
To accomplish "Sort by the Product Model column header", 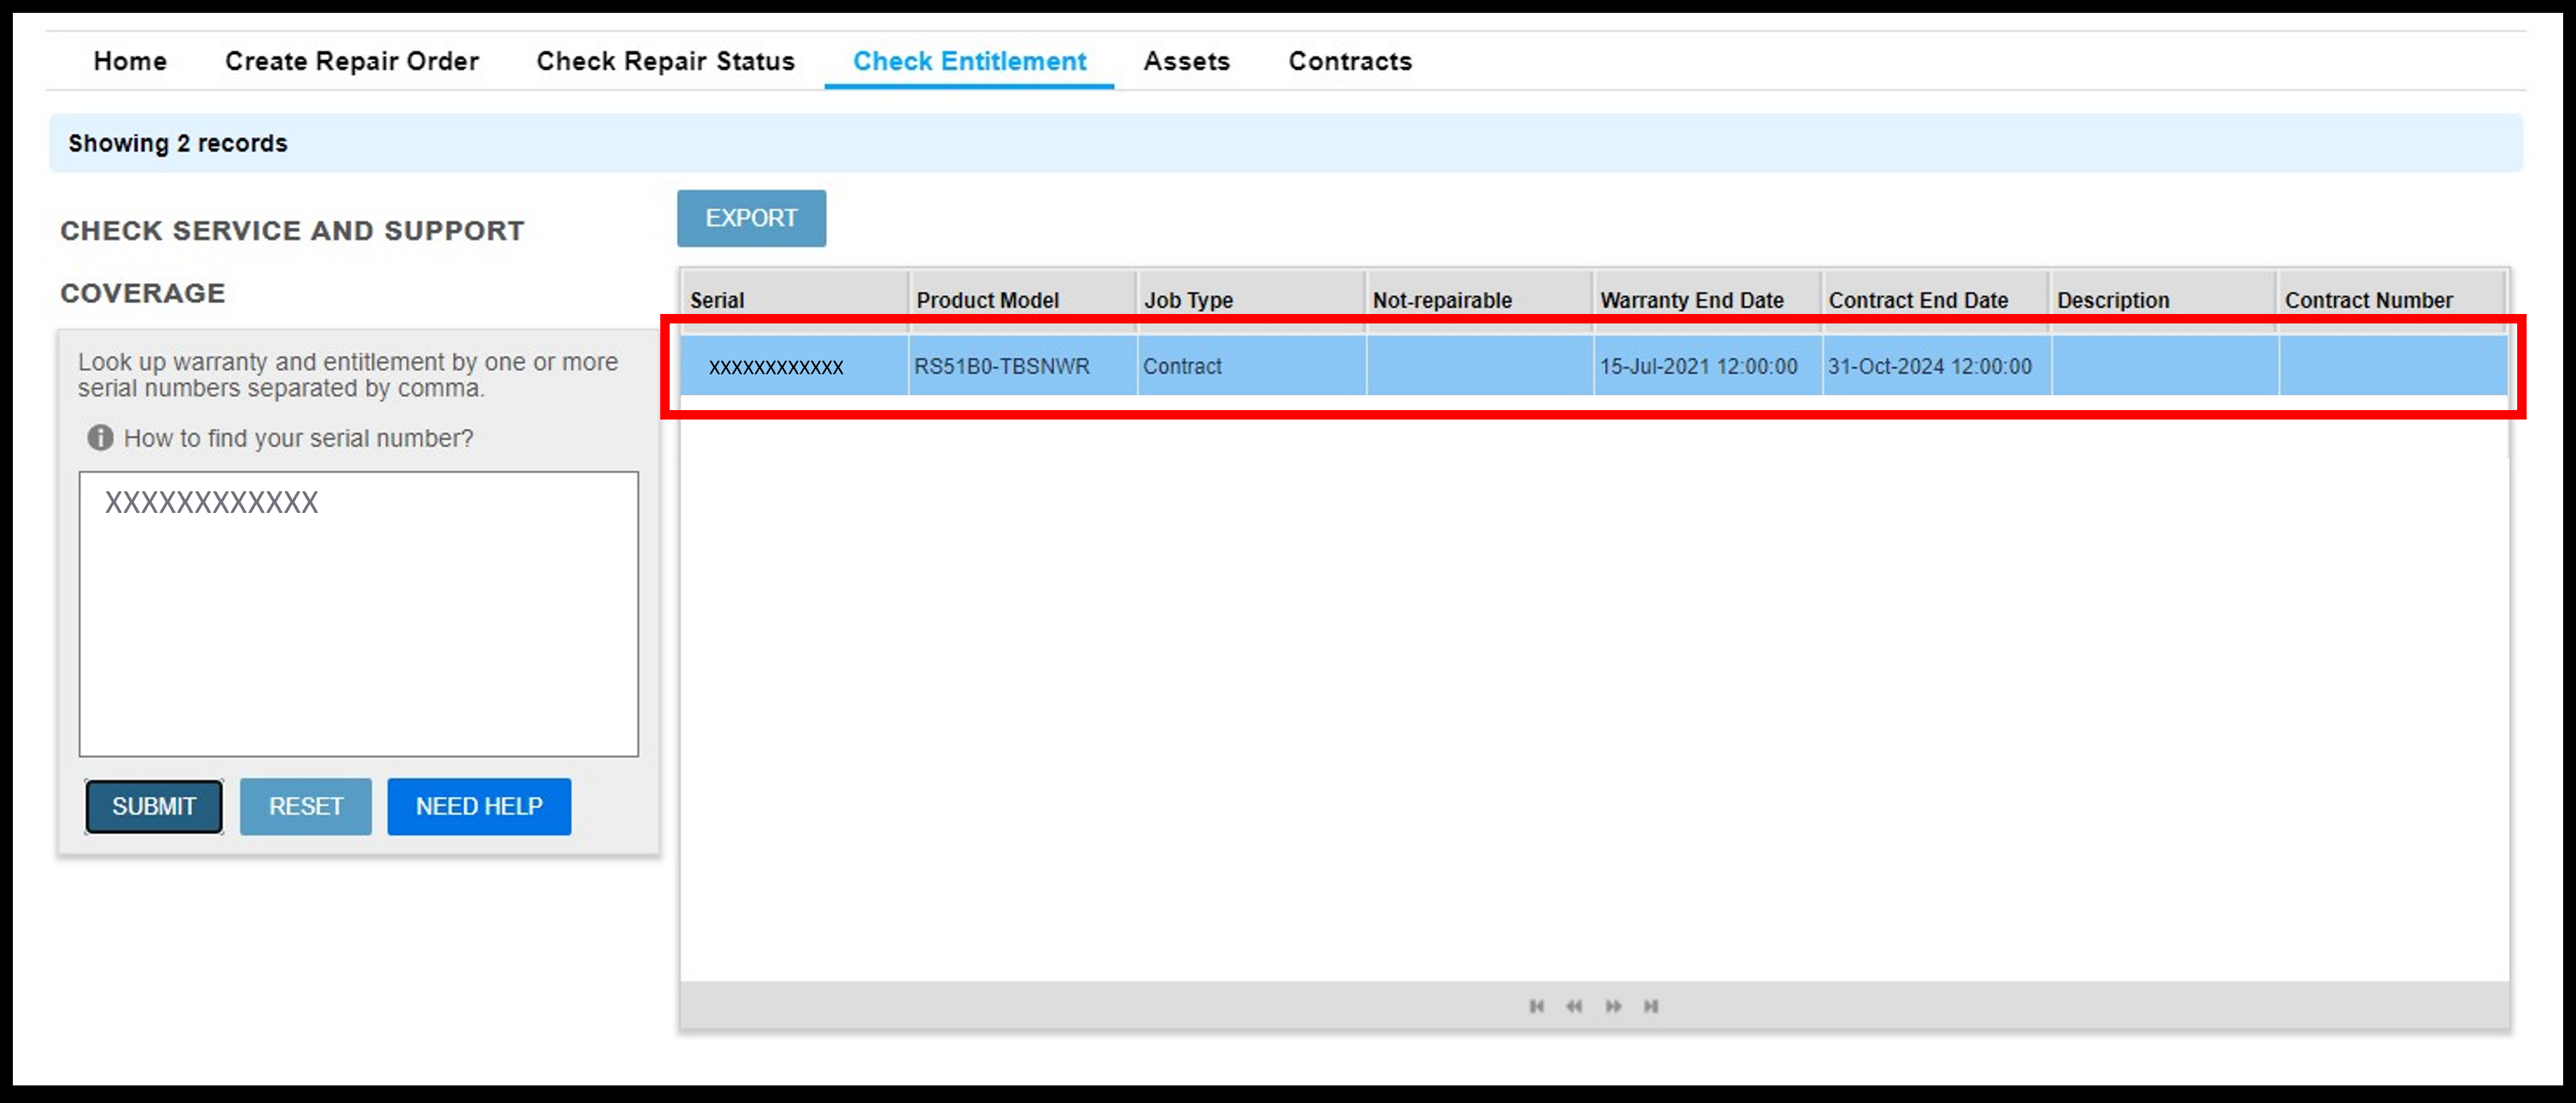I will pos(1023,300).
